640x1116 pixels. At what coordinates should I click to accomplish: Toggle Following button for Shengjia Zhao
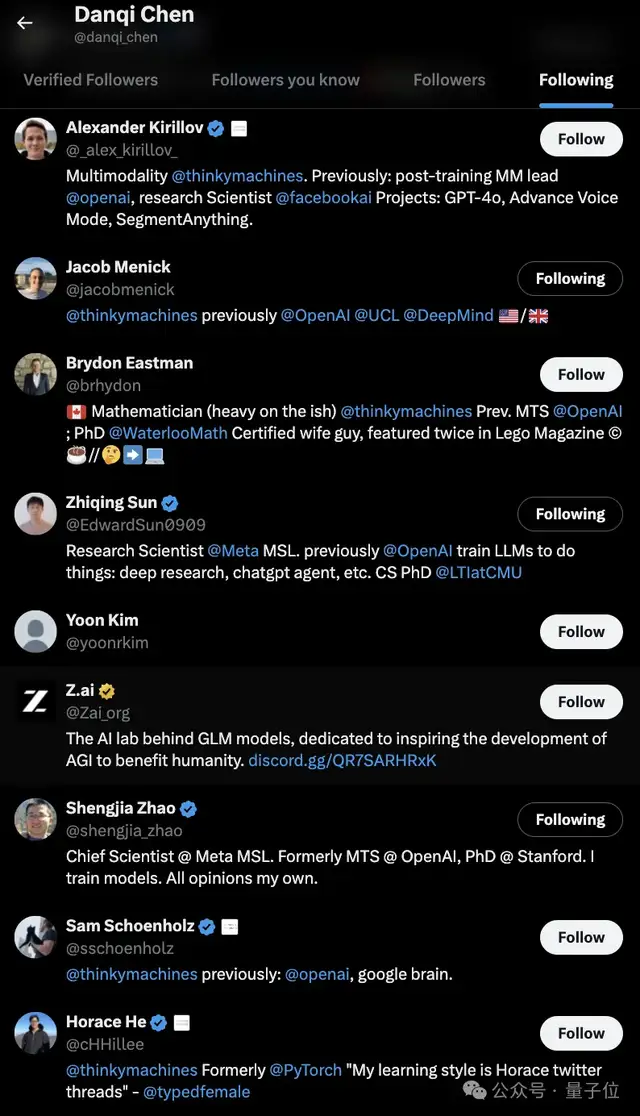pyautogui.click(x=570, y=820)
